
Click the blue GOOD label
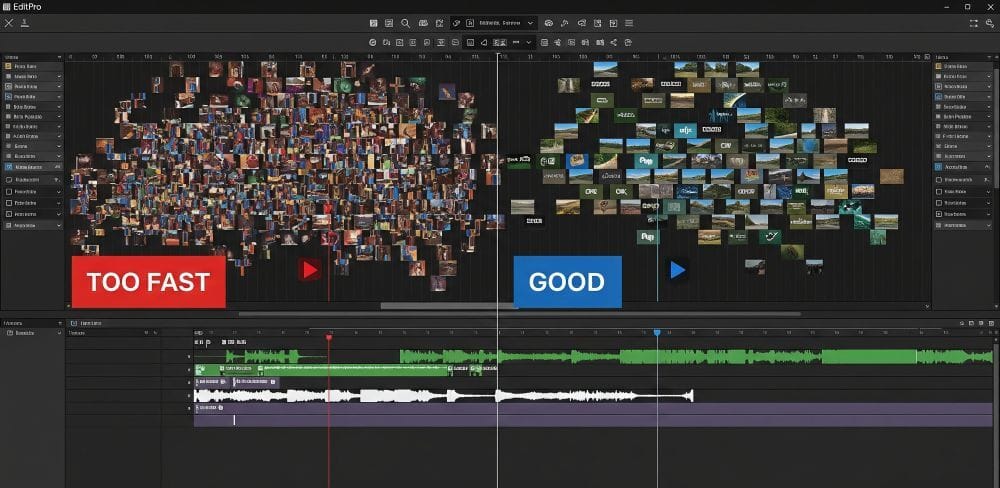point(567,282)
